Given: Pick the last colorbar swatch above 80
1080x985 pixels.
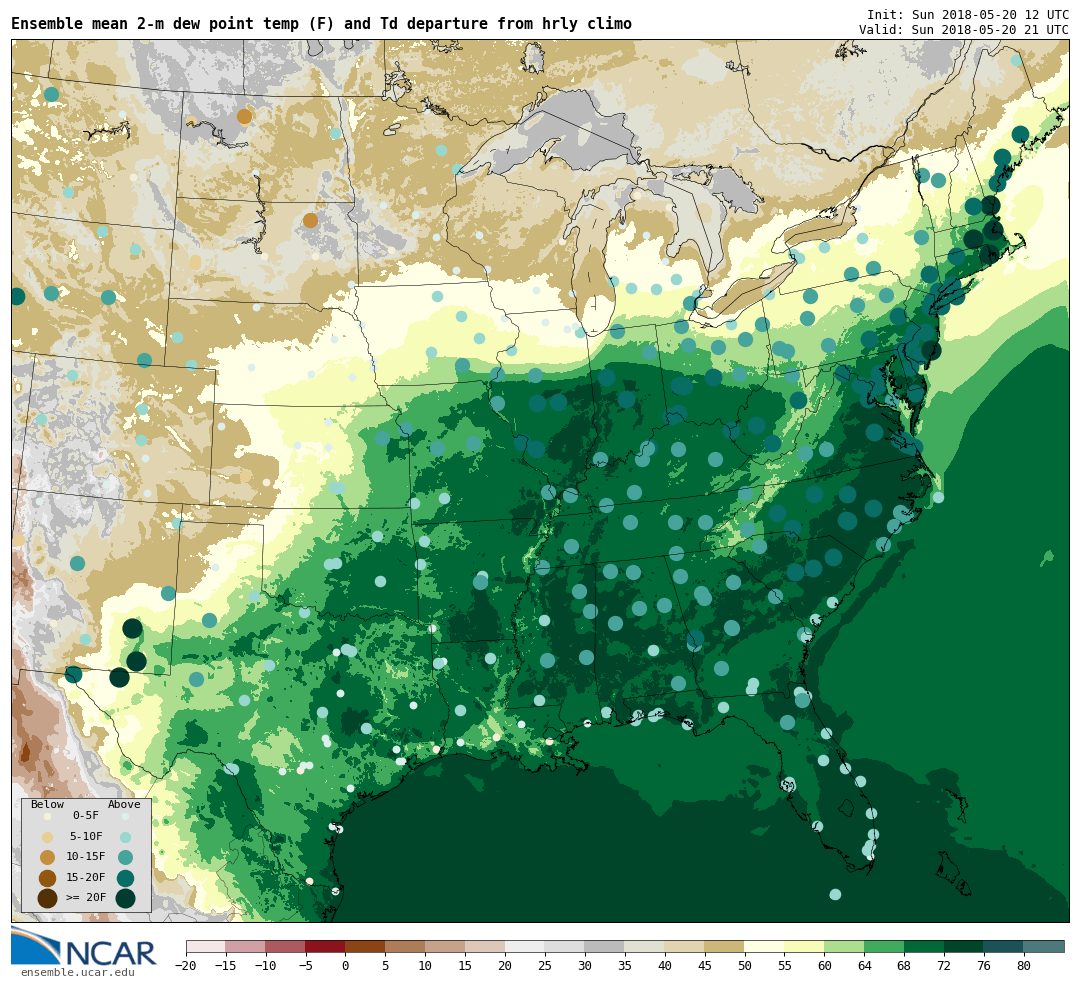Looking at the screenshot, I should pos(1044,946).
